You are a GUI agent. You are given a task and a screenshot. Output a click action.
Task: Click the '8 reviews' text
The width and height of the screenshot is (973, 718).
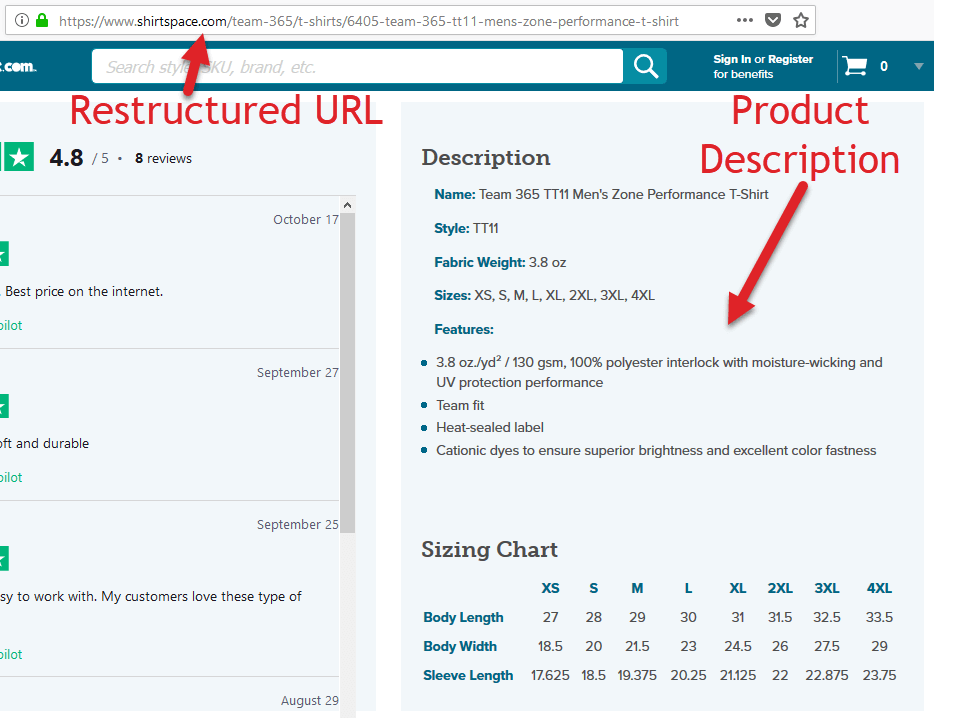click(163, 158)
